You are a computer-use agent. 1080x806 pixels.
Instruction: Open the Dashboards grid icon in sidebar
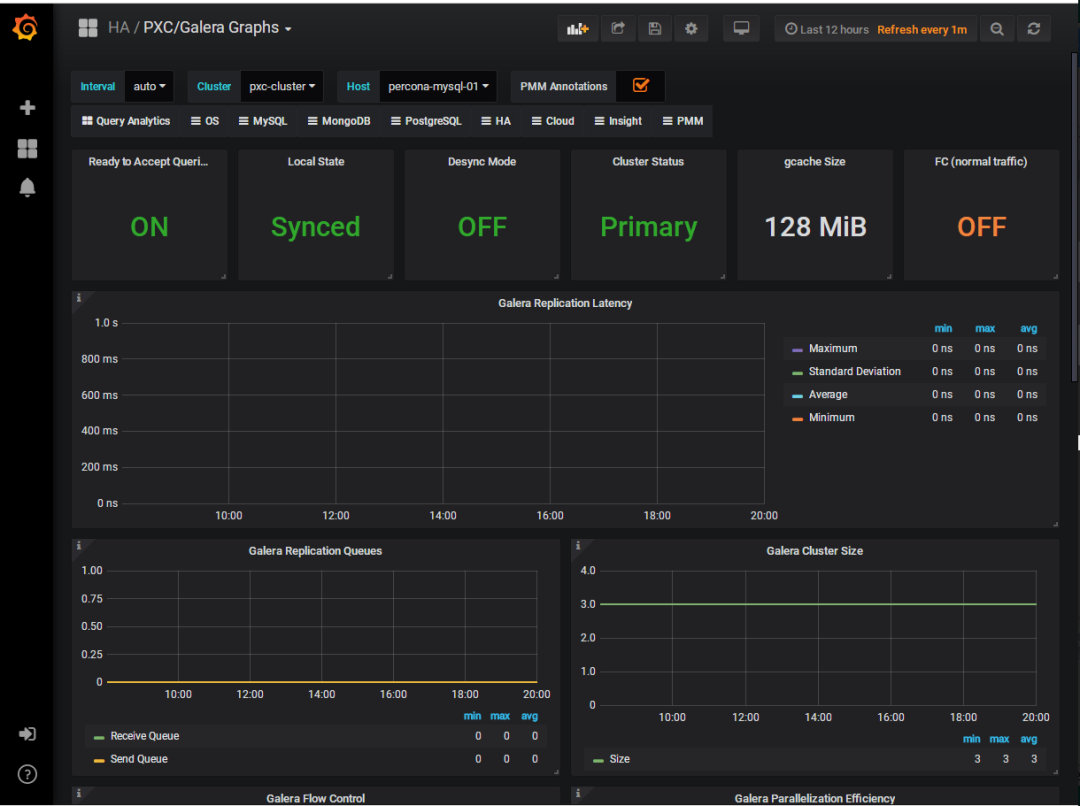tap(28, 148)
